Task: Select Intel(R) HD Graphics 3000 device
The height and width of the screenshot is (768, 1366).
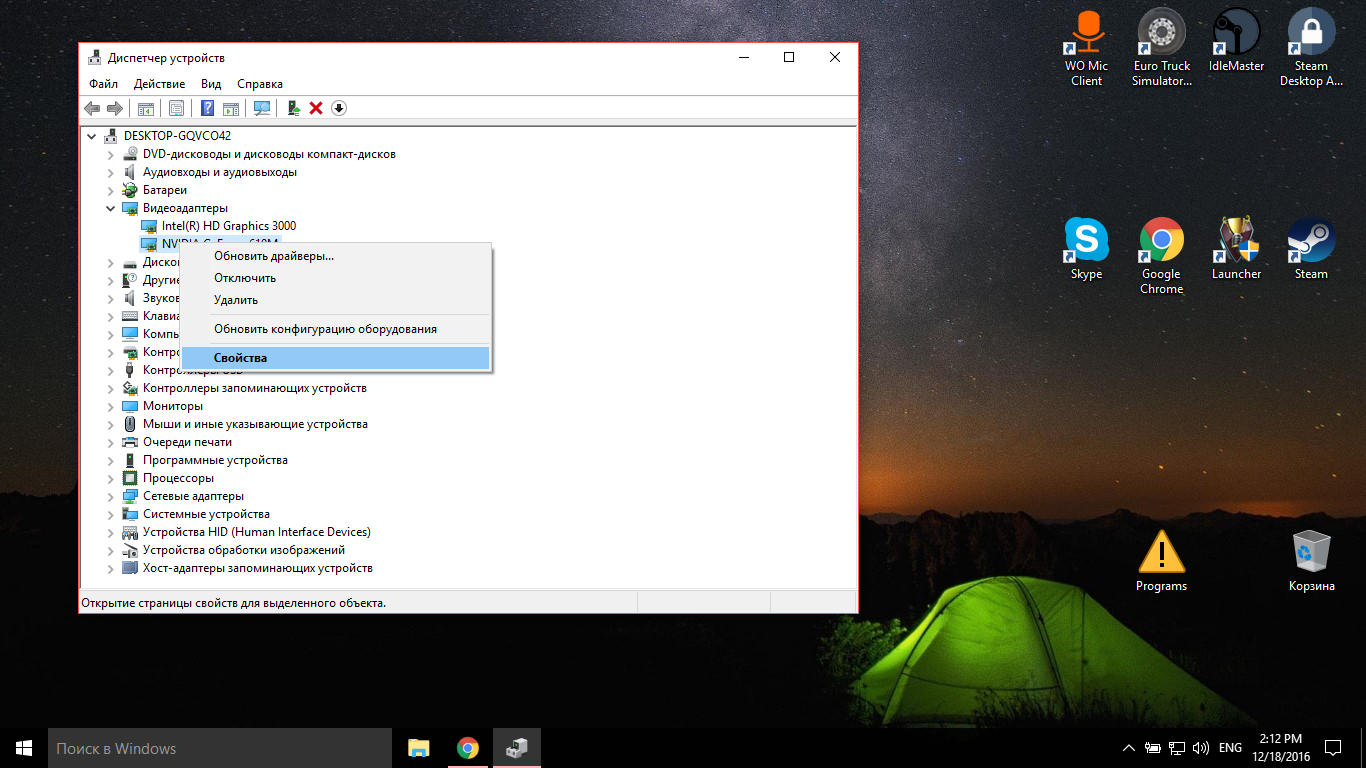Action: click(x=229, y=226)
